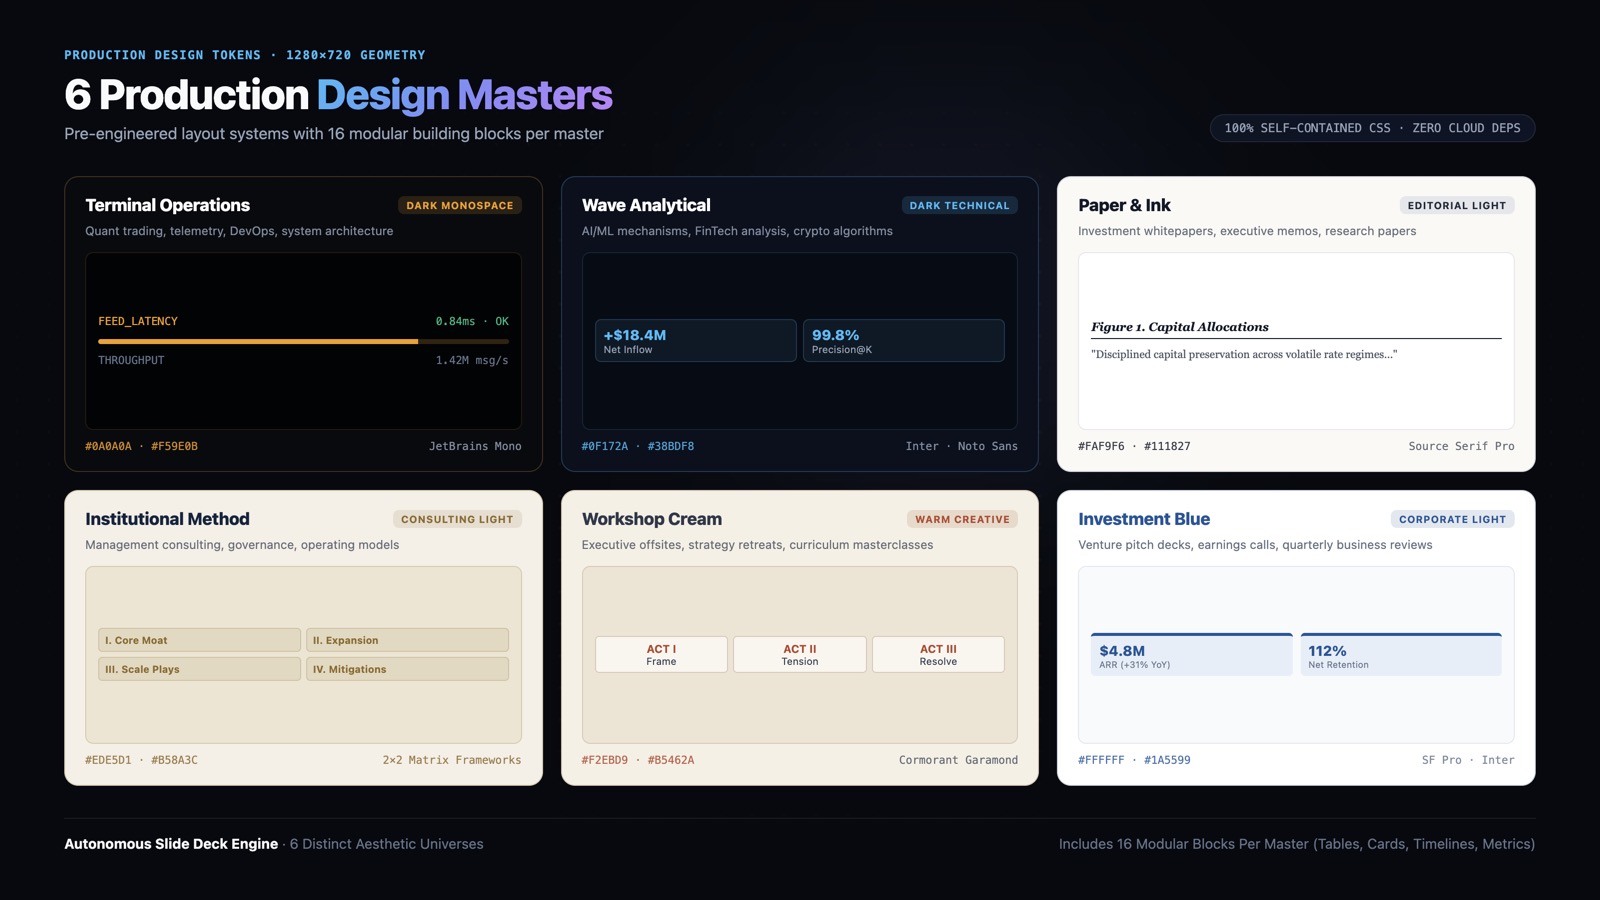
Task: Click the Autonomous Slide Deck Engine footer text
Action: tap(171, 844)
